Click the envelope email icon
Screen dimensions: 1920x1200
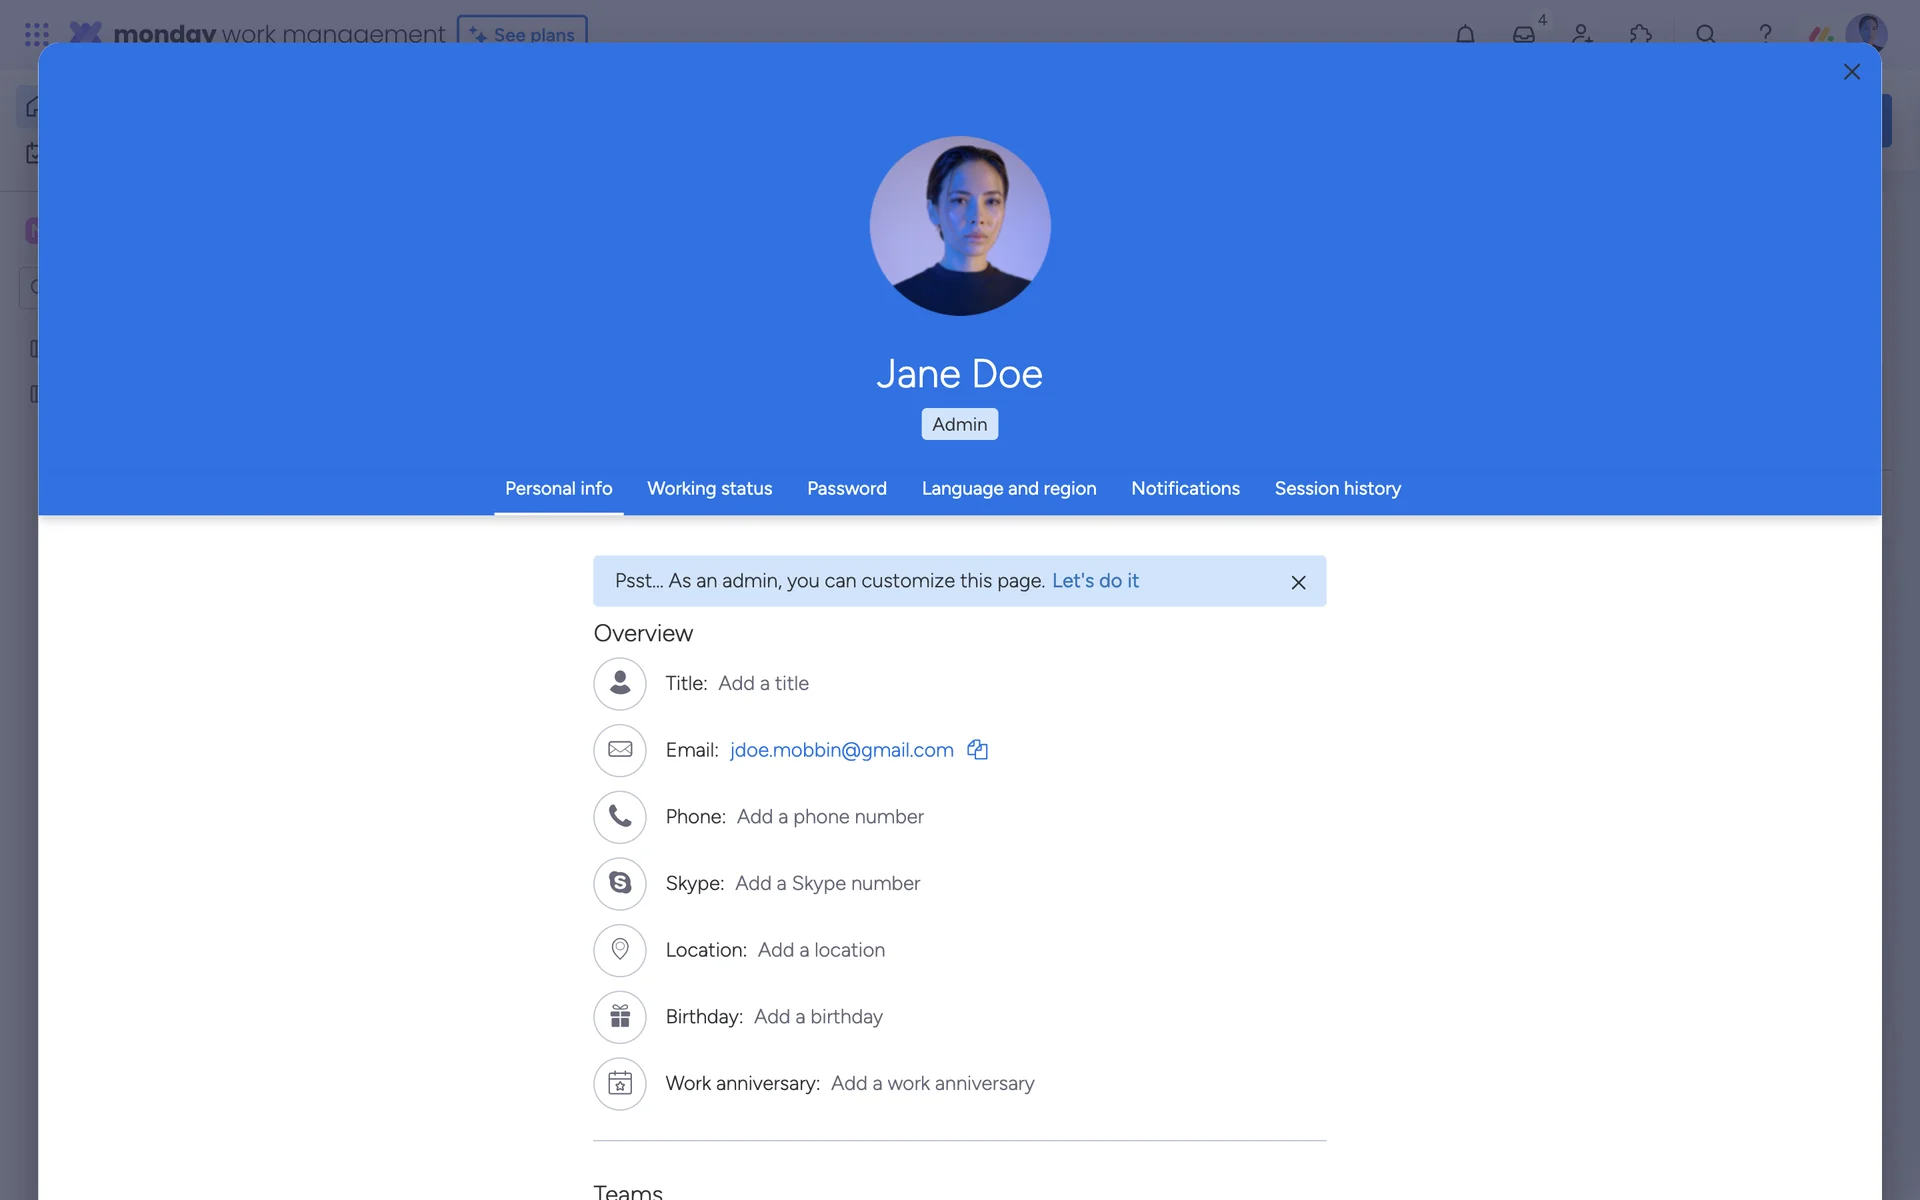620,750
